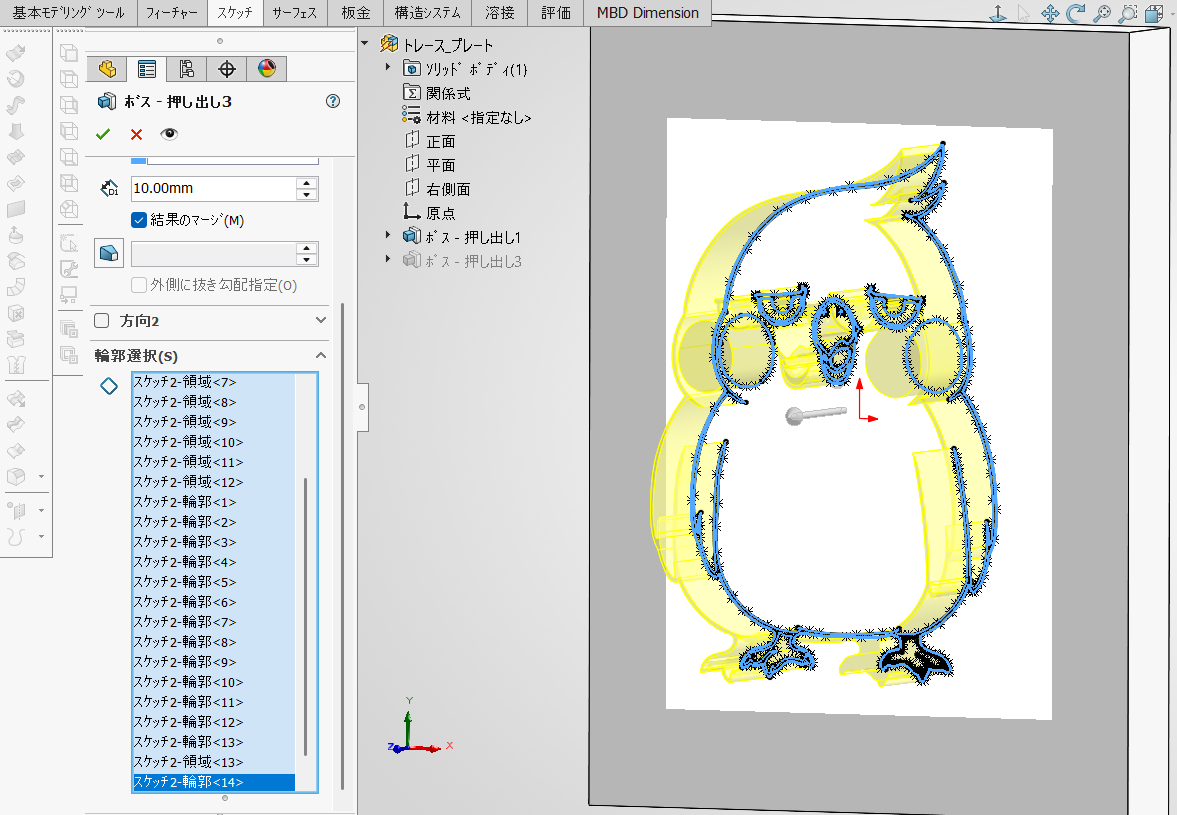
Task: Switch to the MBD Dimension tab
Action: [648, 13]
